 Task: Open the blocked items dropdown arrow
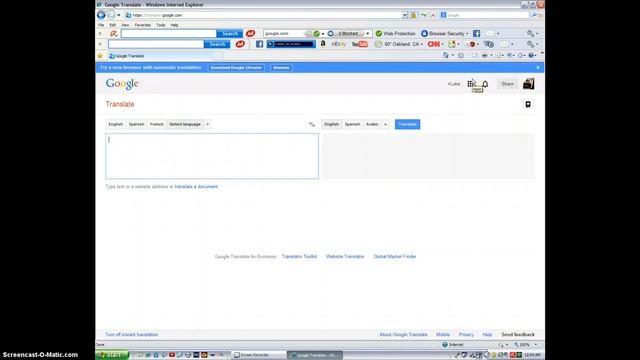(368, 33)
